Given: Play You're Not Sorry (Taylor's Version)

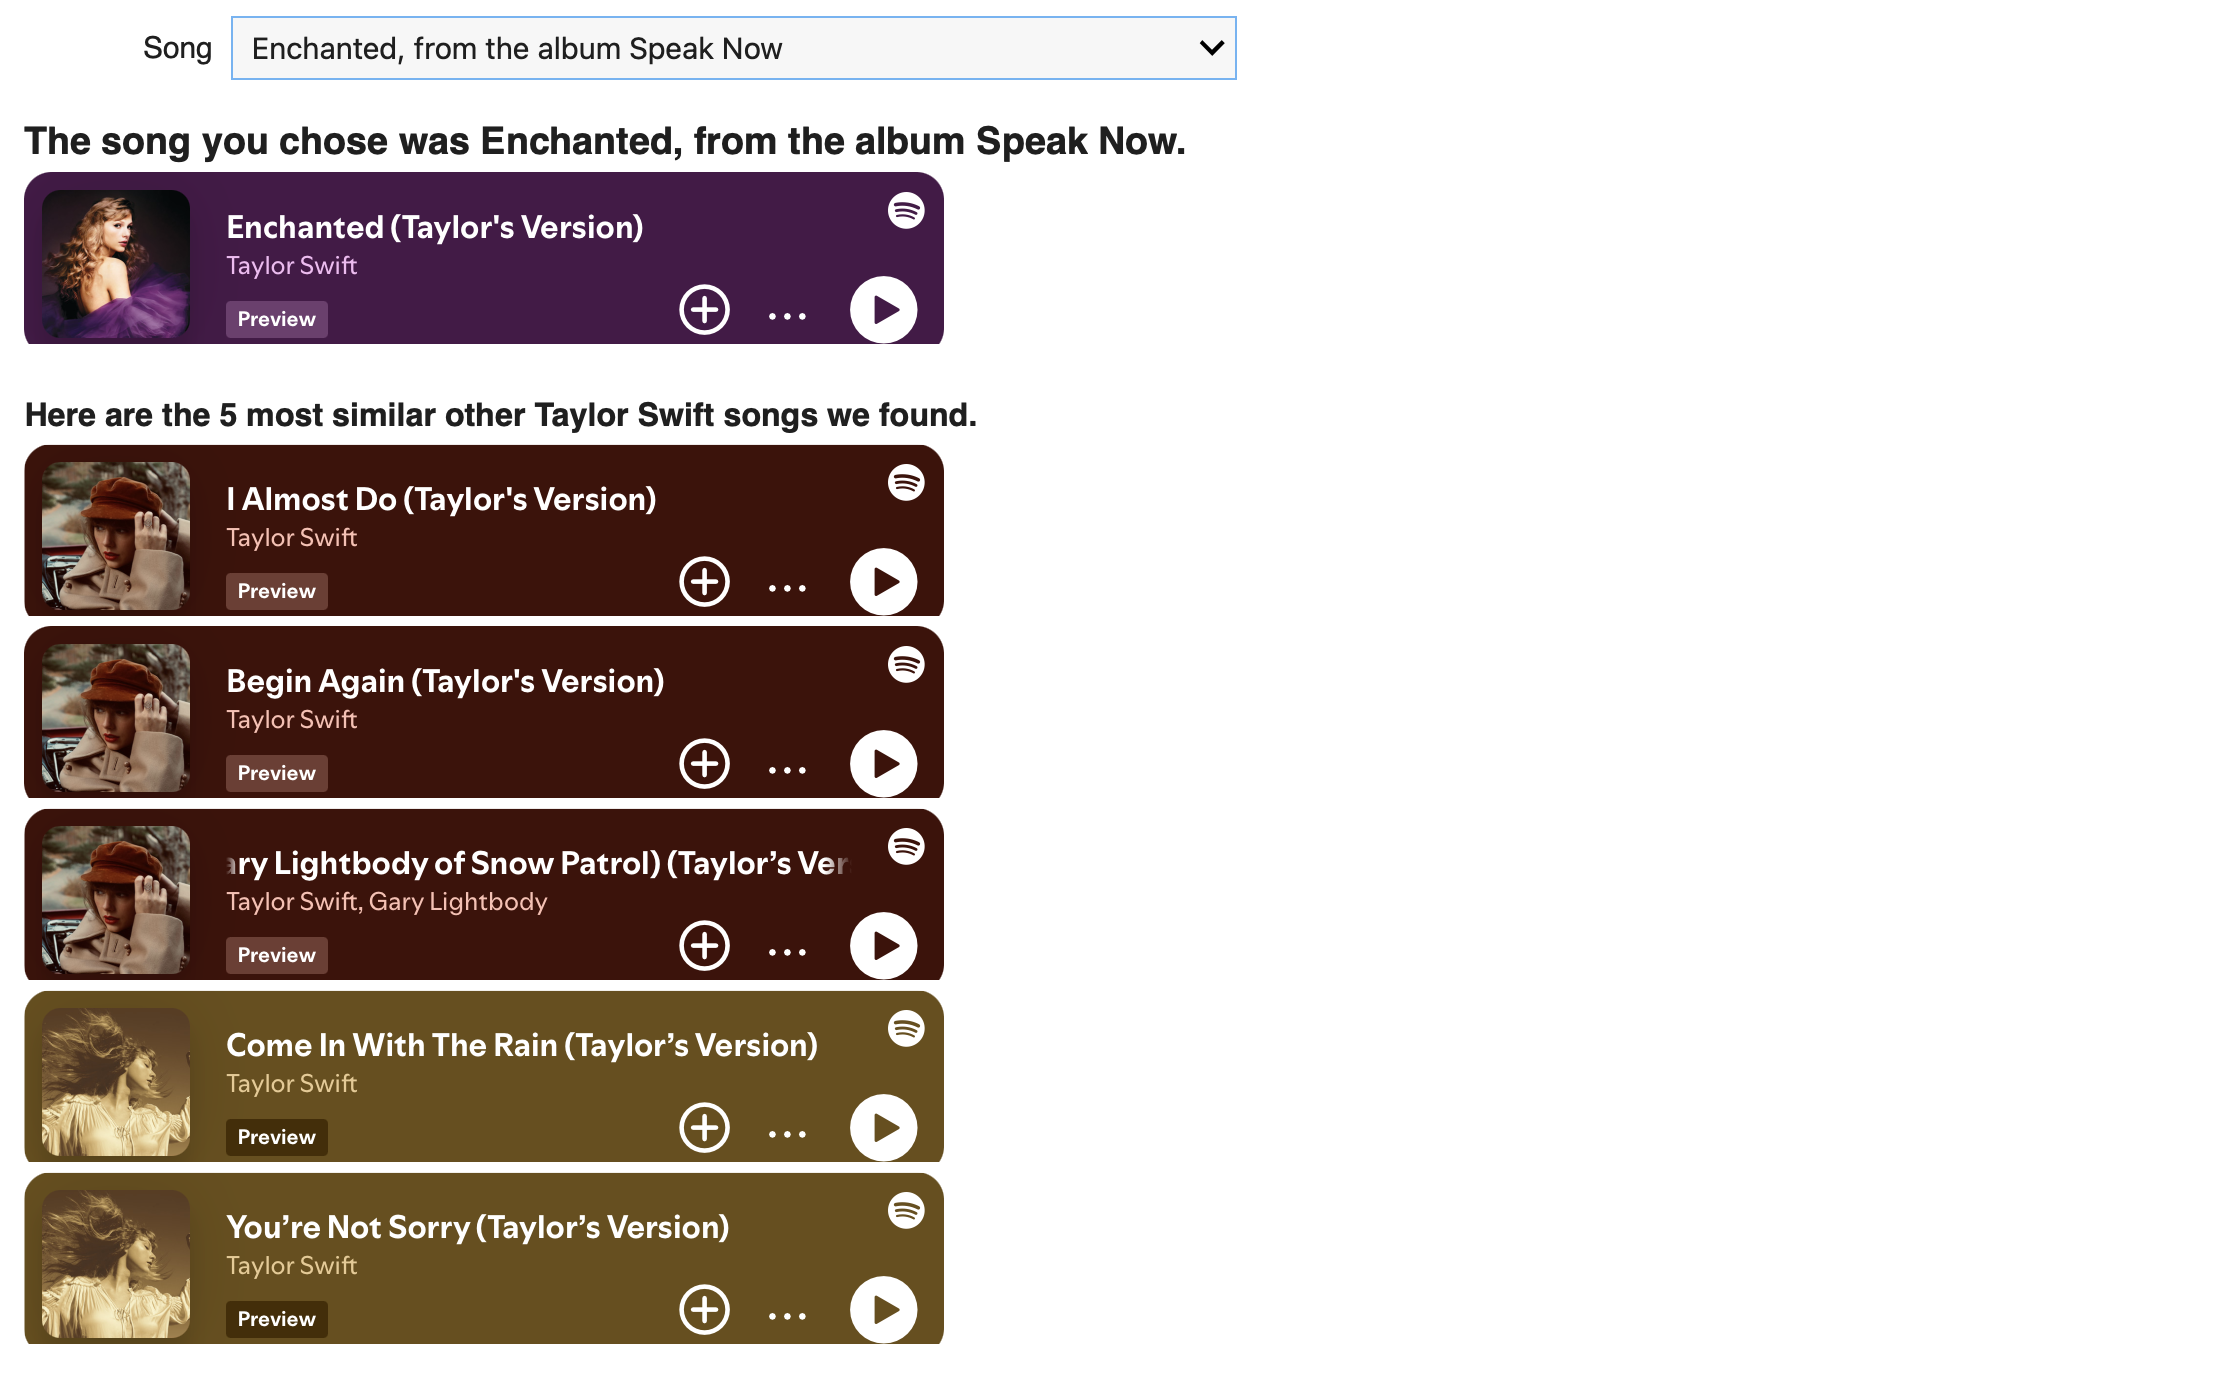Looking at the screenshot, I should pos(883,1310).
